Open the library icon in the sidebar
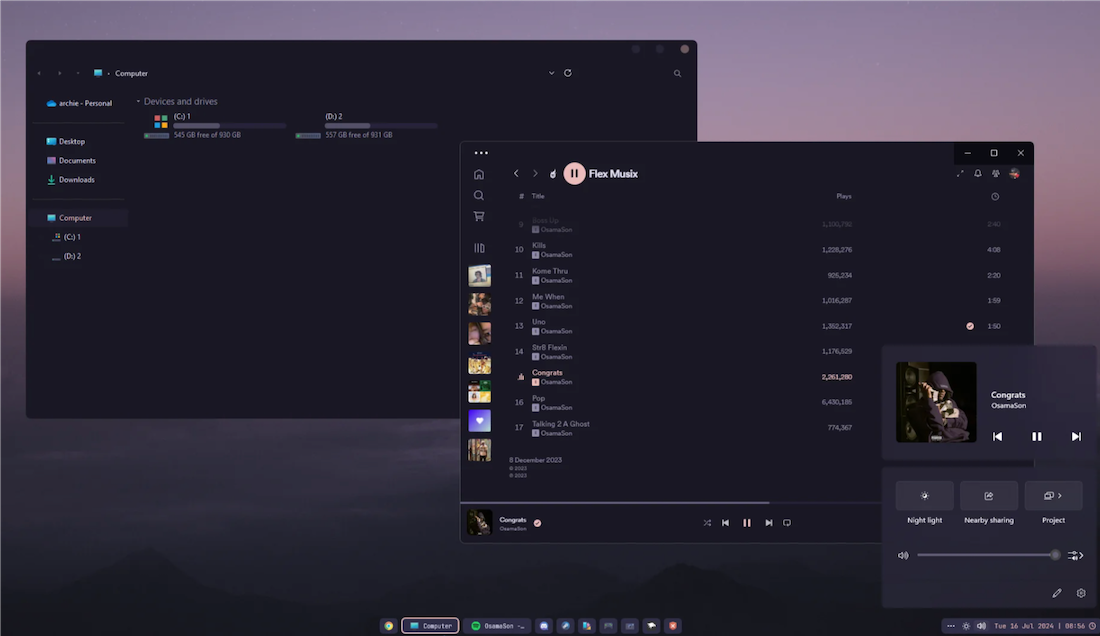1100x636 pixels. (x=479, y=246)
